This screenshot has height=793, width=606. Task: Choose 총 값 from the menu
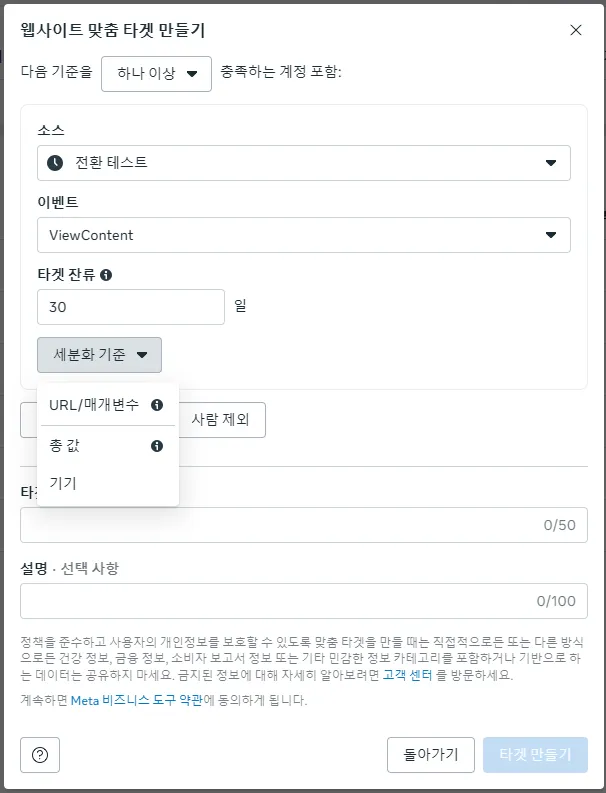point(65,446)
